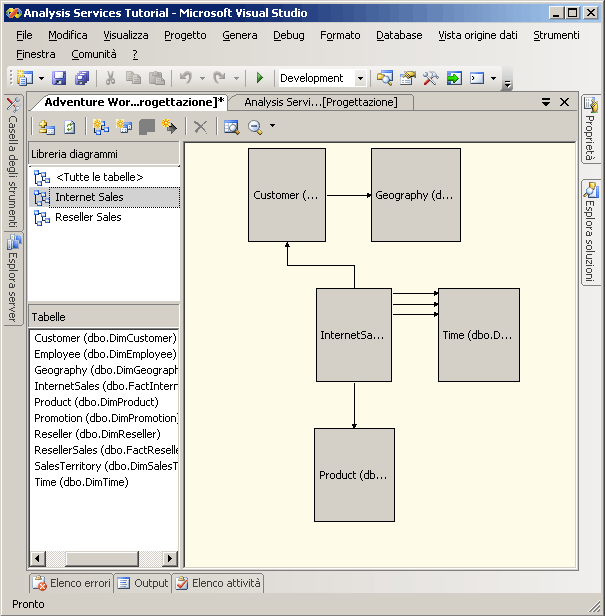
Task: Open the Database menu
Action: [x=399, y=35]
